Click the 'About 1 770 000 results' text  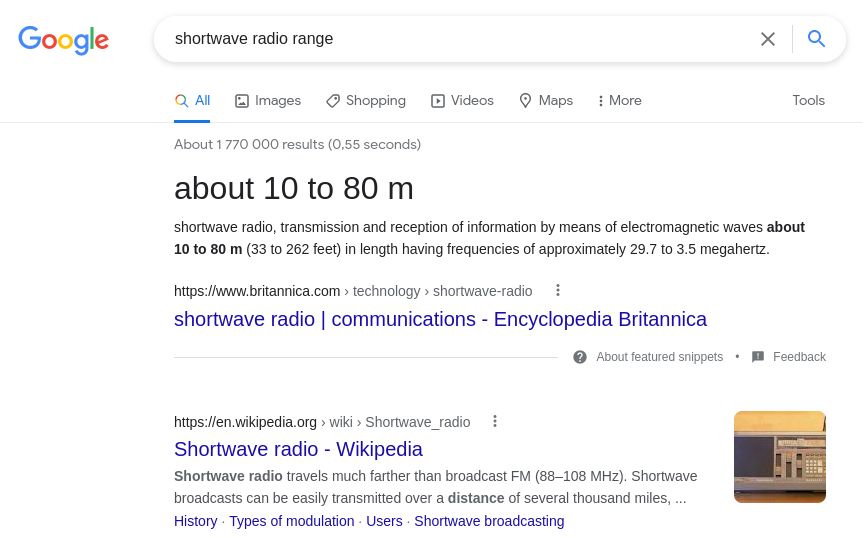(297, 144)
